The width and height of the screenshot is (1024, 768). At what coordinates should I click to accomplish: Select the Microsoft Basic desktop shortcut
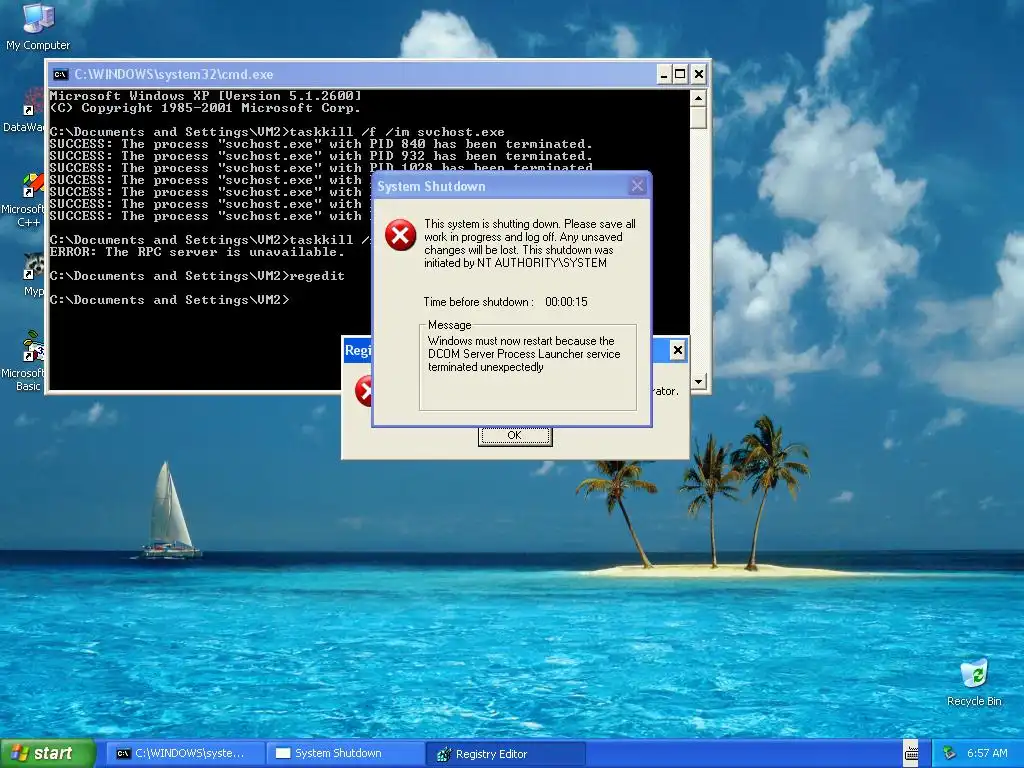[22, 361]
